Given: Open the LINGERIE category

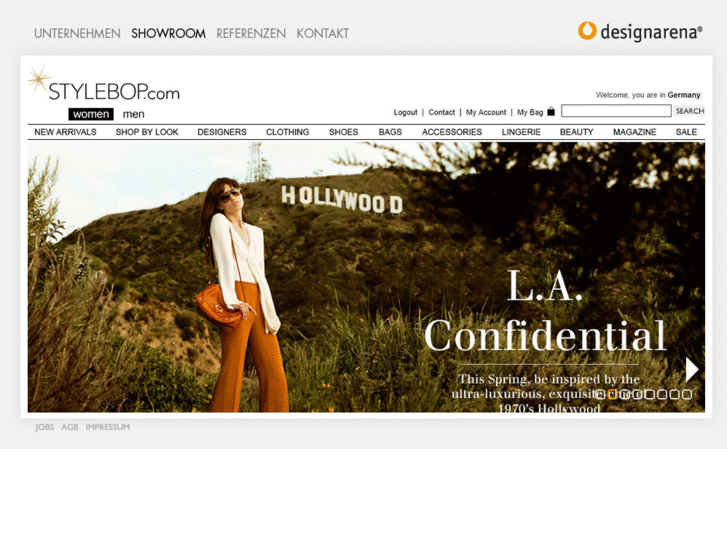Looking at the screenshot, I should (x=521, y=132).
